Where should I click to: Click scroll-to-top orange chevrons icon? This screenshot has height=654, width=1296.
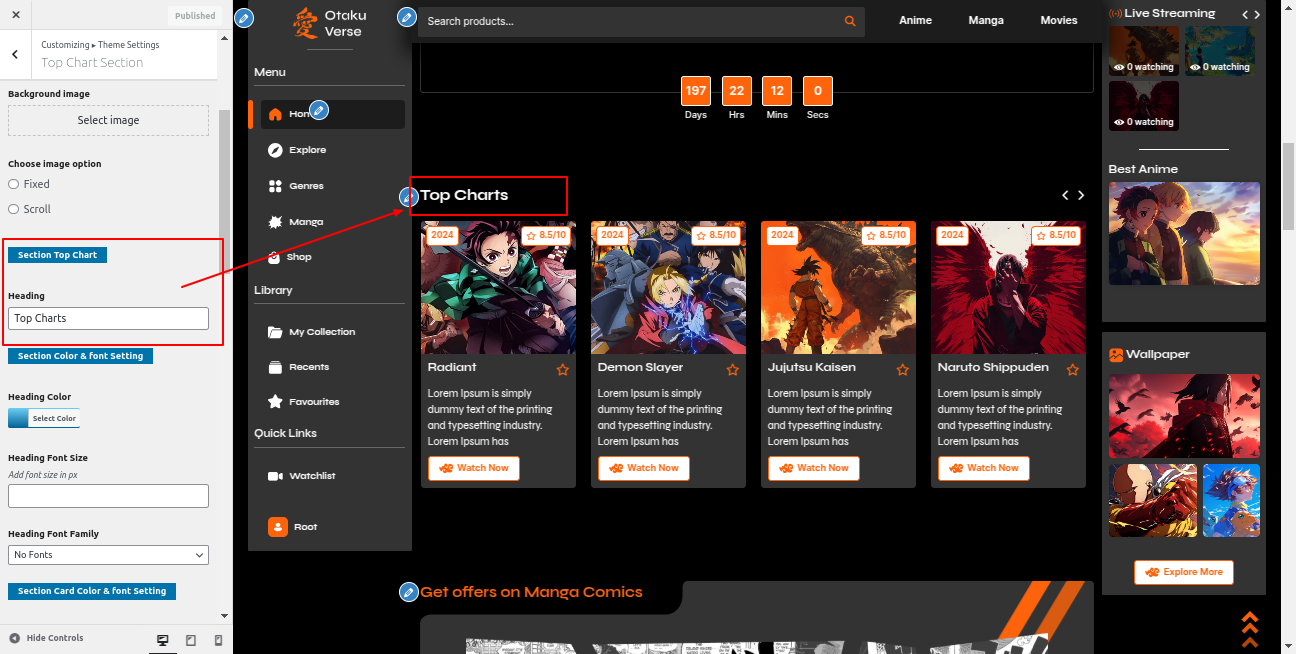click(1249, 629)
